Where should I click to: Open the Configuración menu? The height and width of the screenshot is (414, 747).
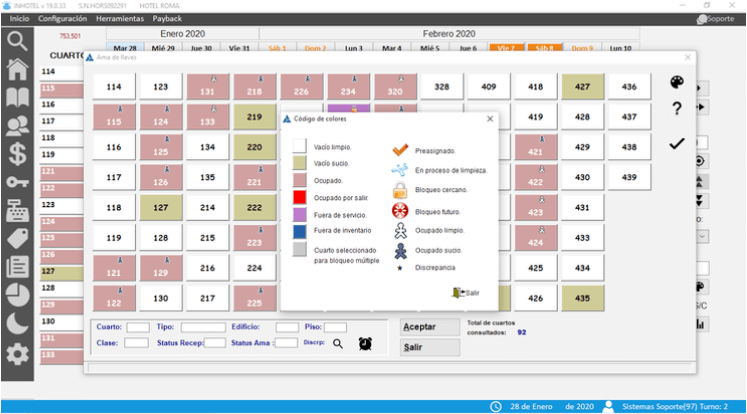point(61,19)
